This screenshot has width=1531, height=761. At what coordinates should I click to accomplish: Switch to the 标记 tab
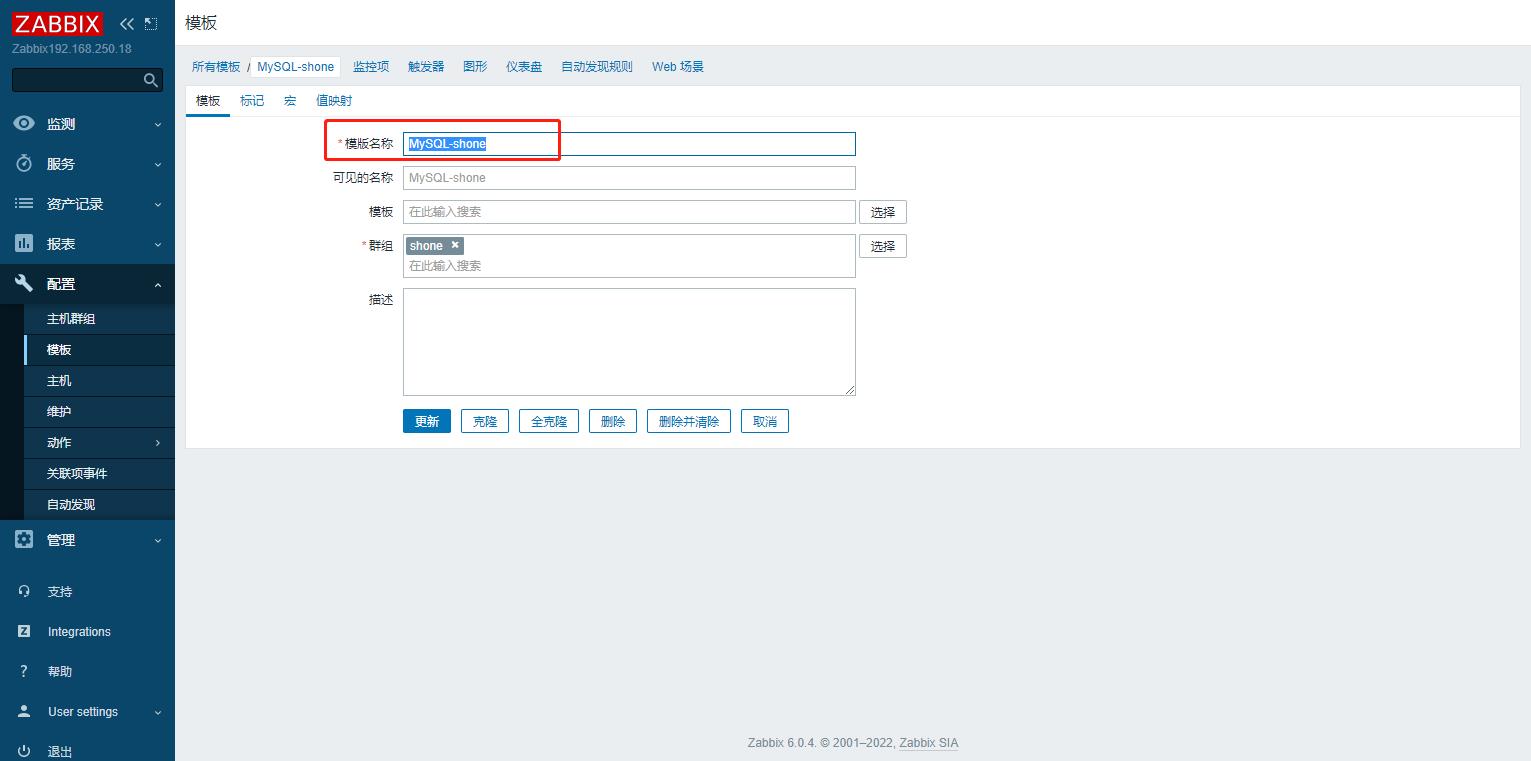(252, 101)
